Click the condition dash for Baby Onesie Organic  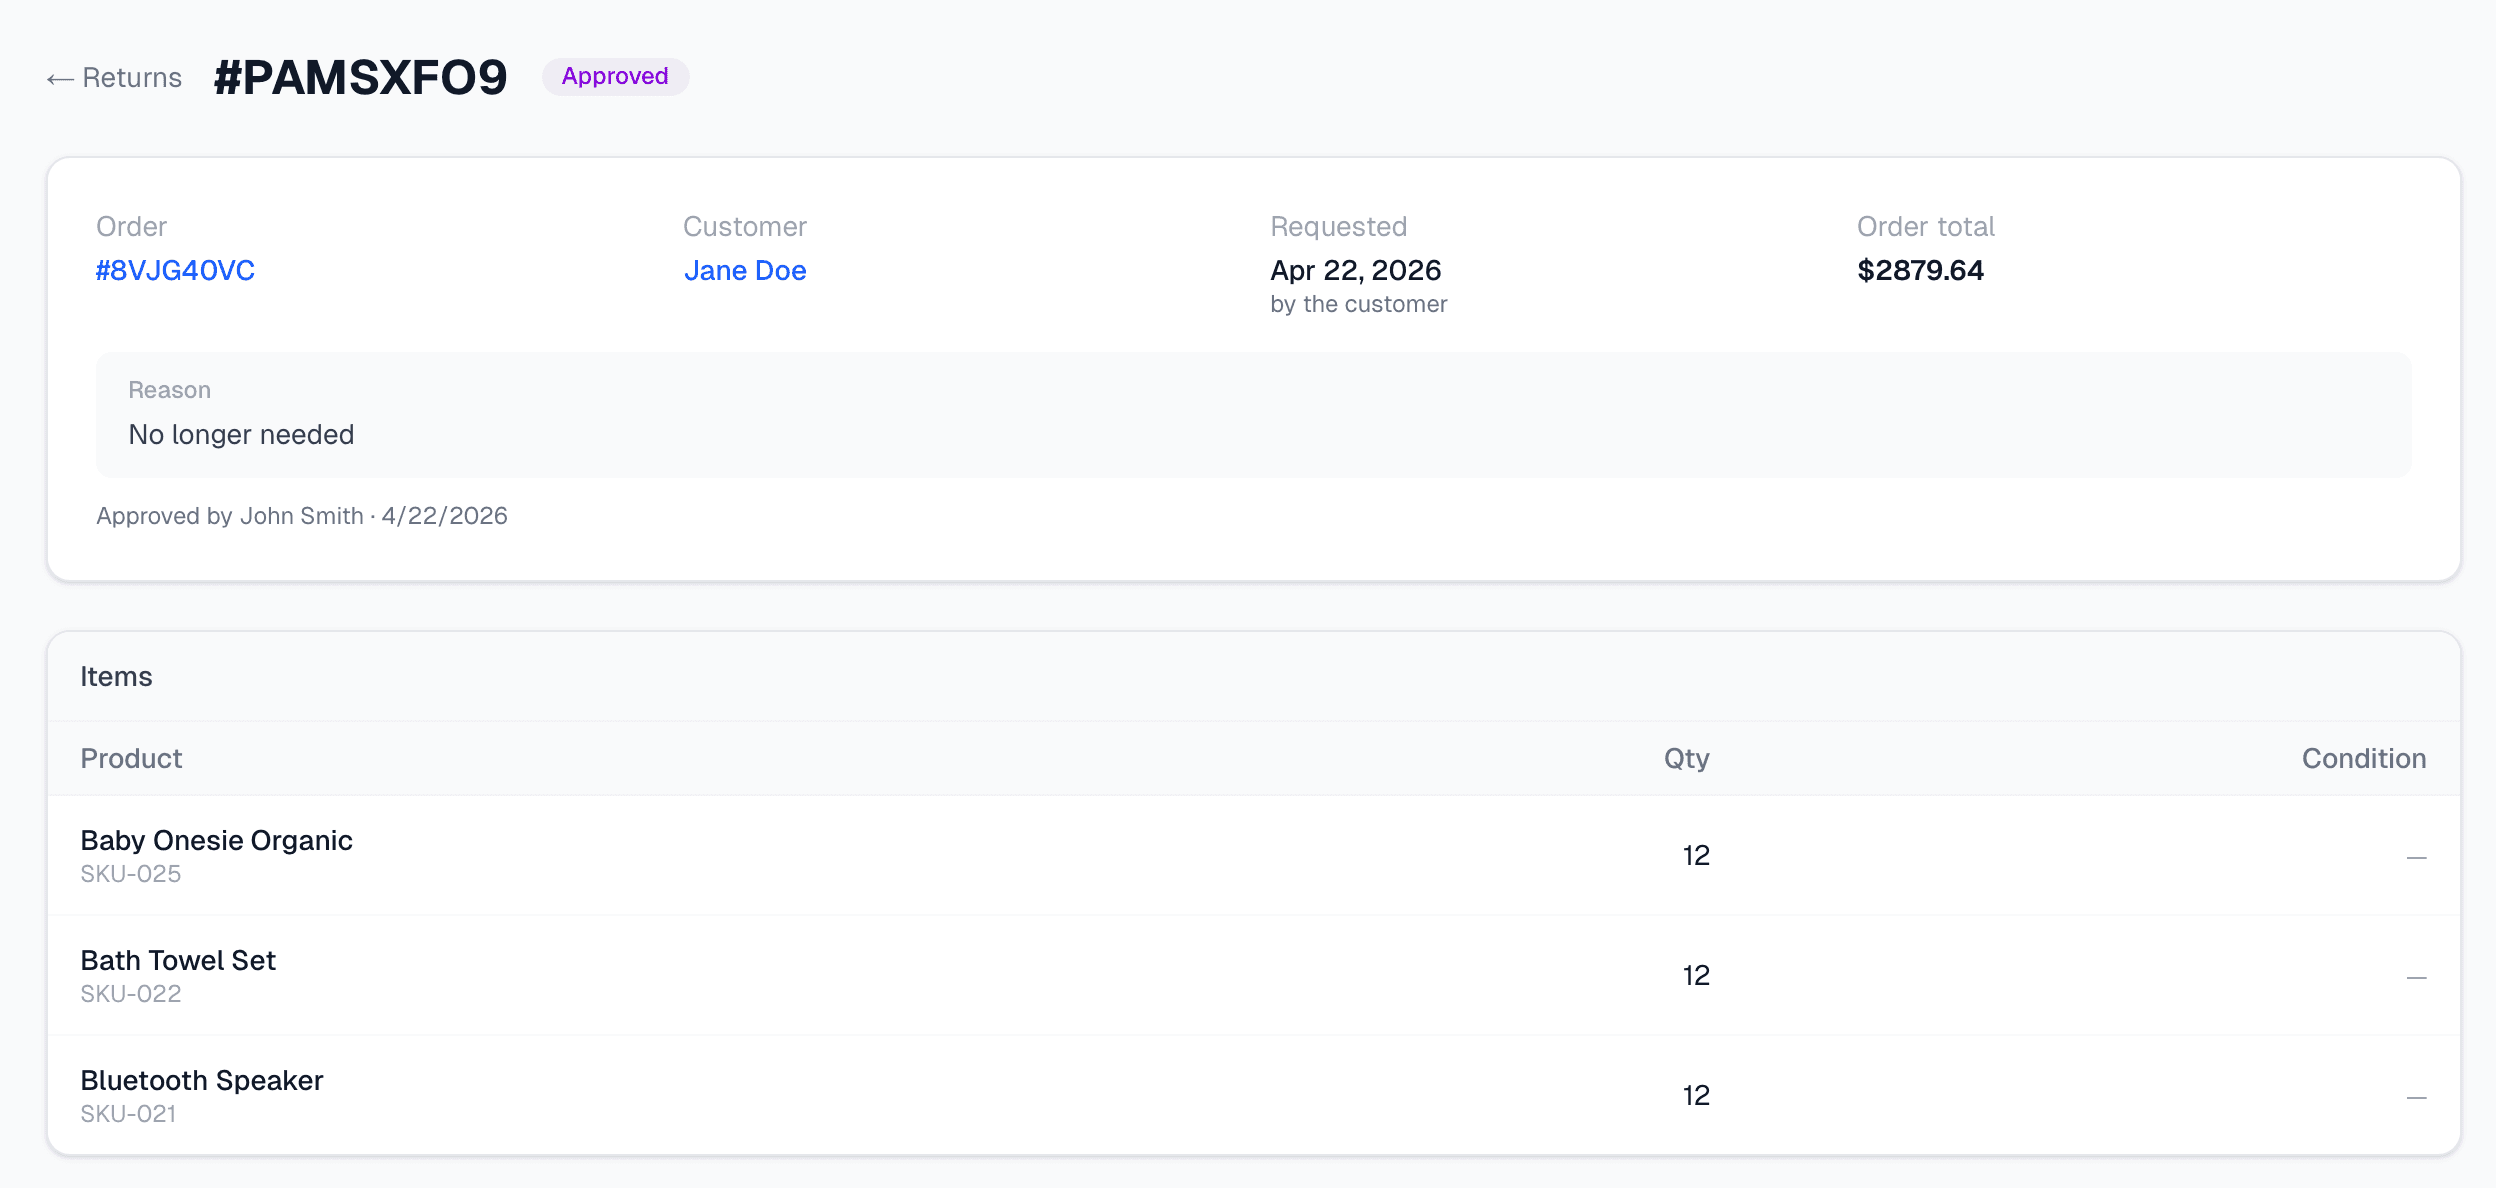pos(2416,857)
